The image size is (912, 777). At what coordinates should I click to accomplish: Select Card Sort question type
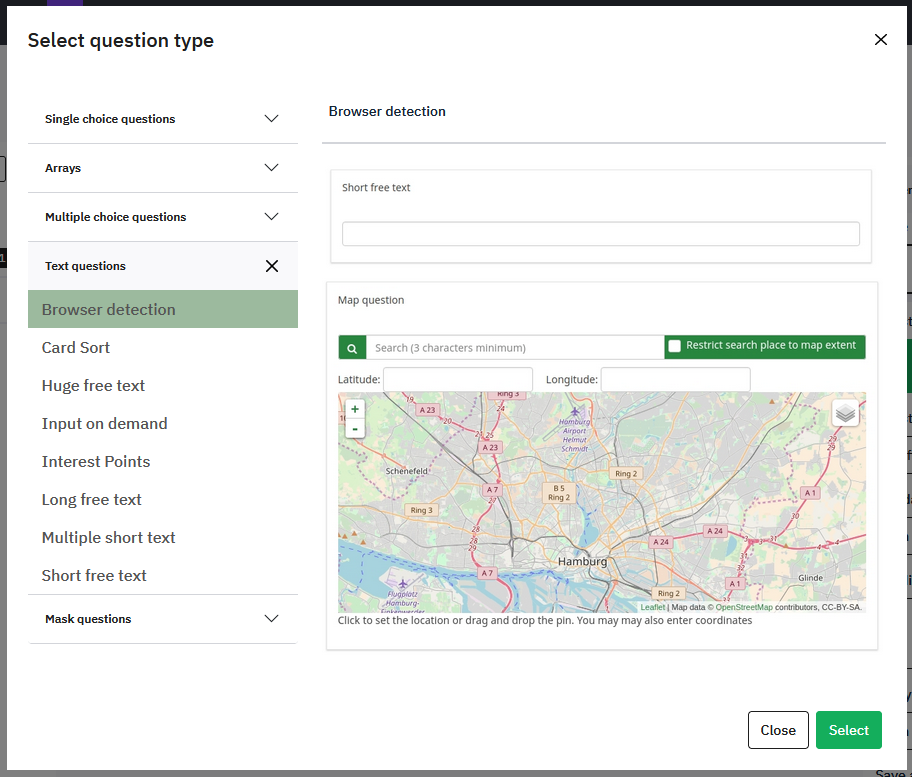tap(76, 348)
